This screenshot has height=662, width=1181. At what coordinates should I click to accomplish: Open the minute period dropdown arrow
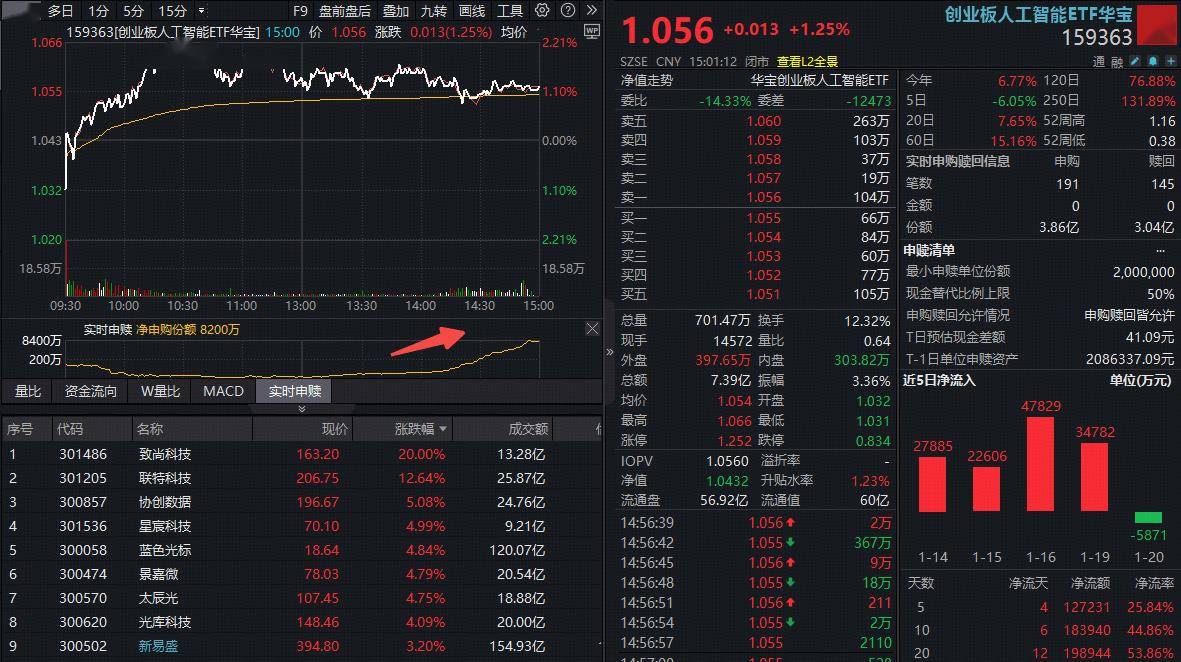click(201, 11)
